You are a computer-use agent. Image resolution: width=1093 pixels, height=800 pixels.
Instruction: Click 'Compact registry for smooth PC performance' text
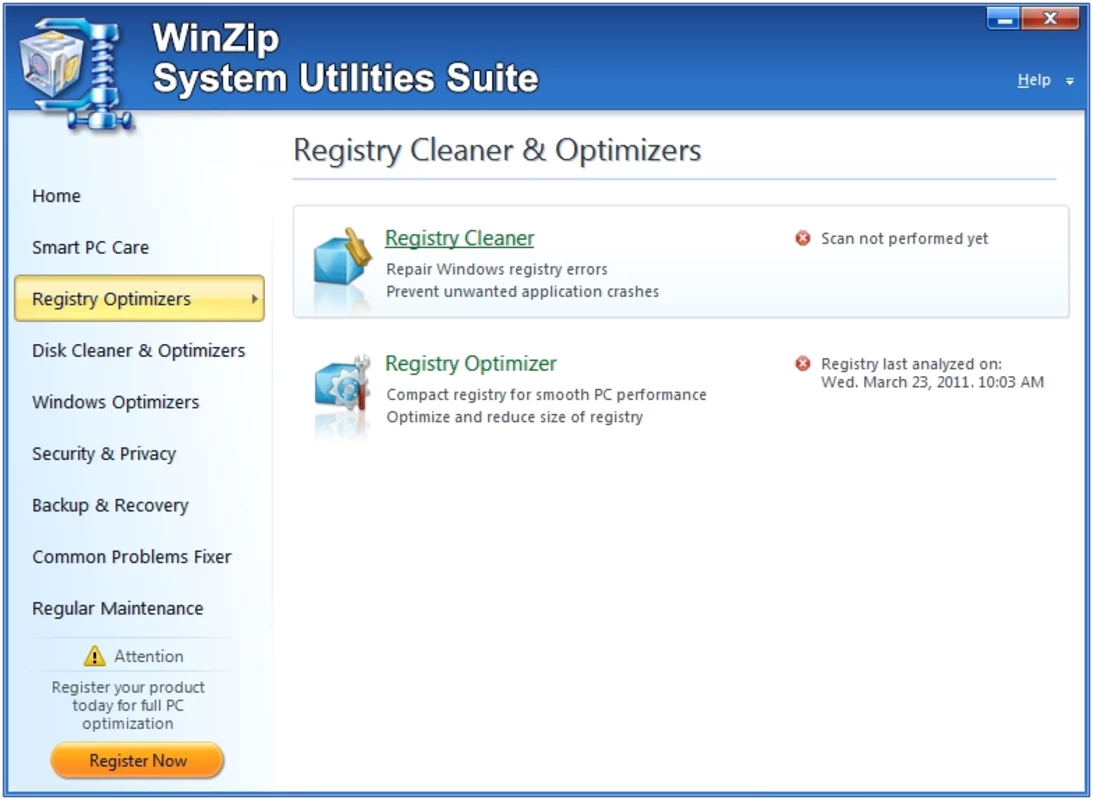[546, 394]
